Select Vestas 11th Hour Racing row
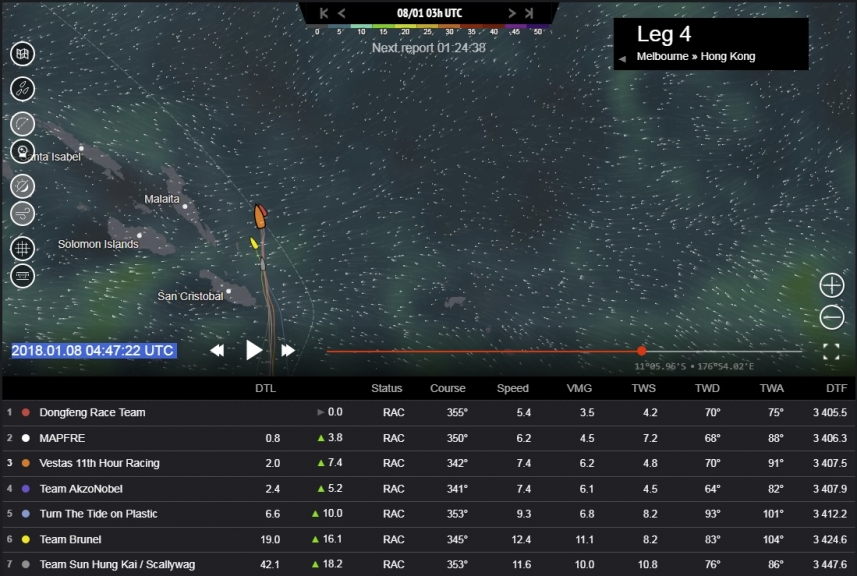 tap(428, 463)
